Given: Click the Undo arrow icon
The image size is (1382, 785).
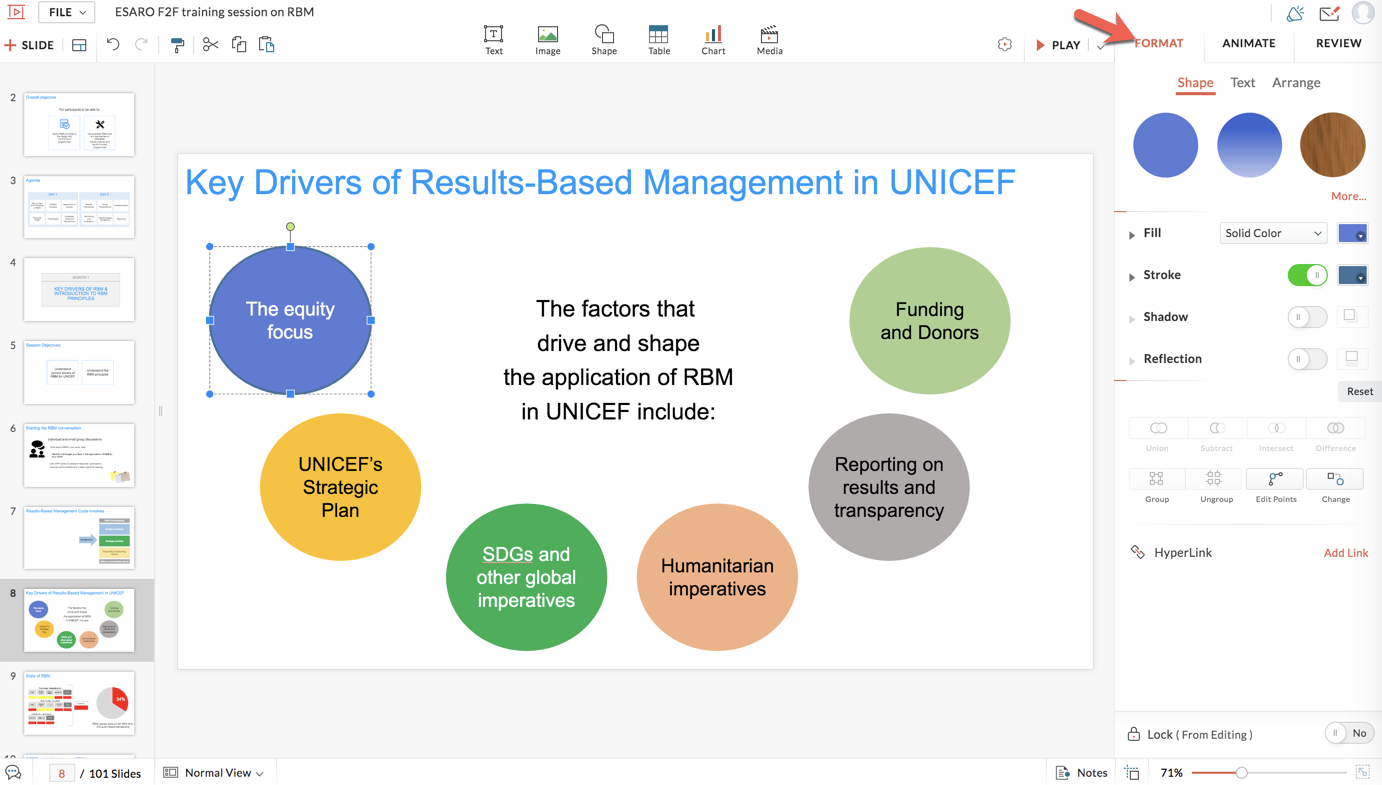Looking at the screenshot, I should click(x=113, y=45).
